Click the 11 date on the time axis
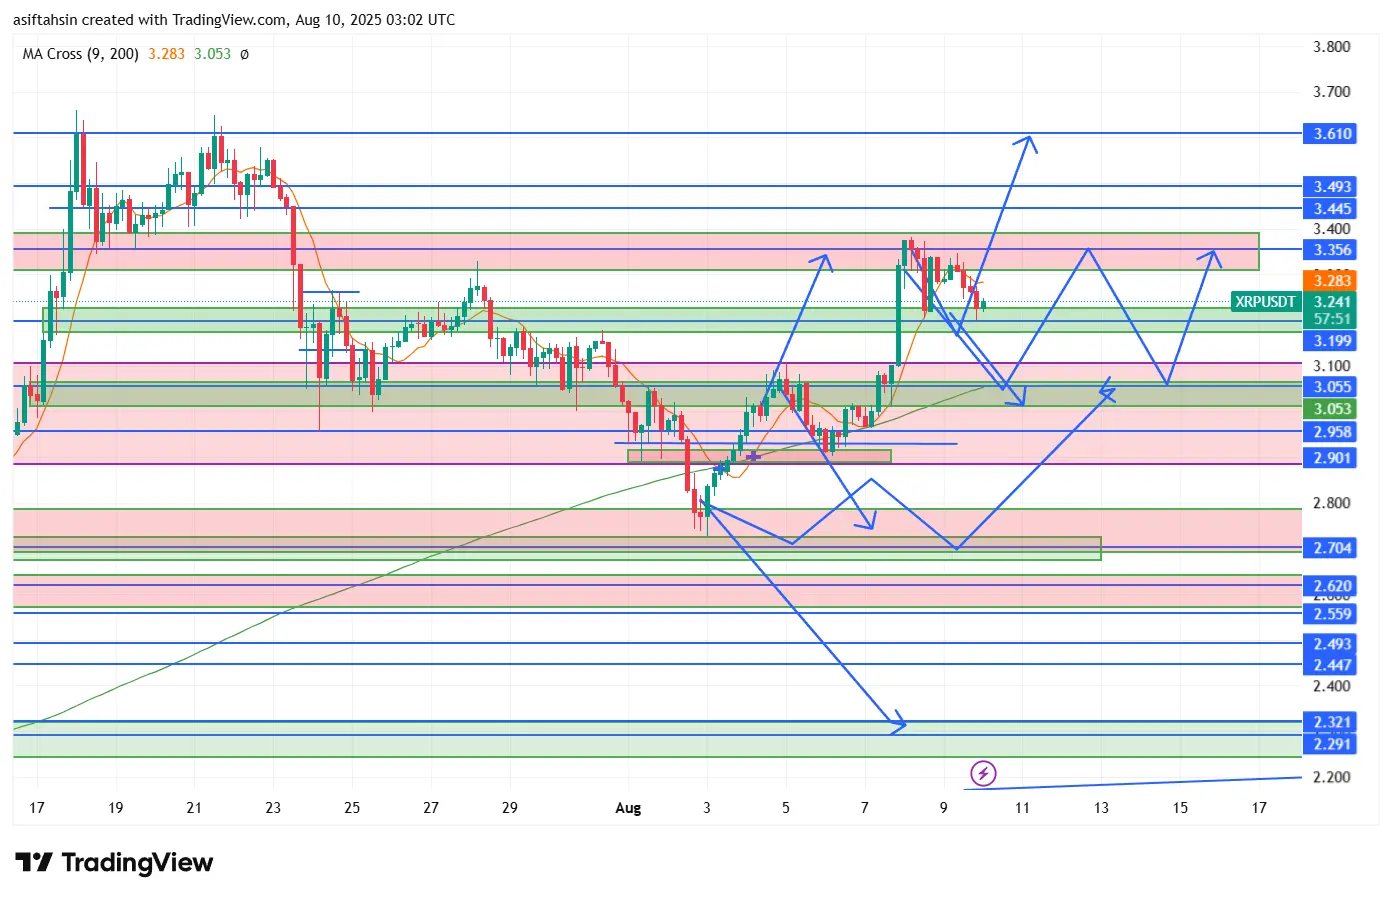The image size is (1392, 900). [1022, 808]
